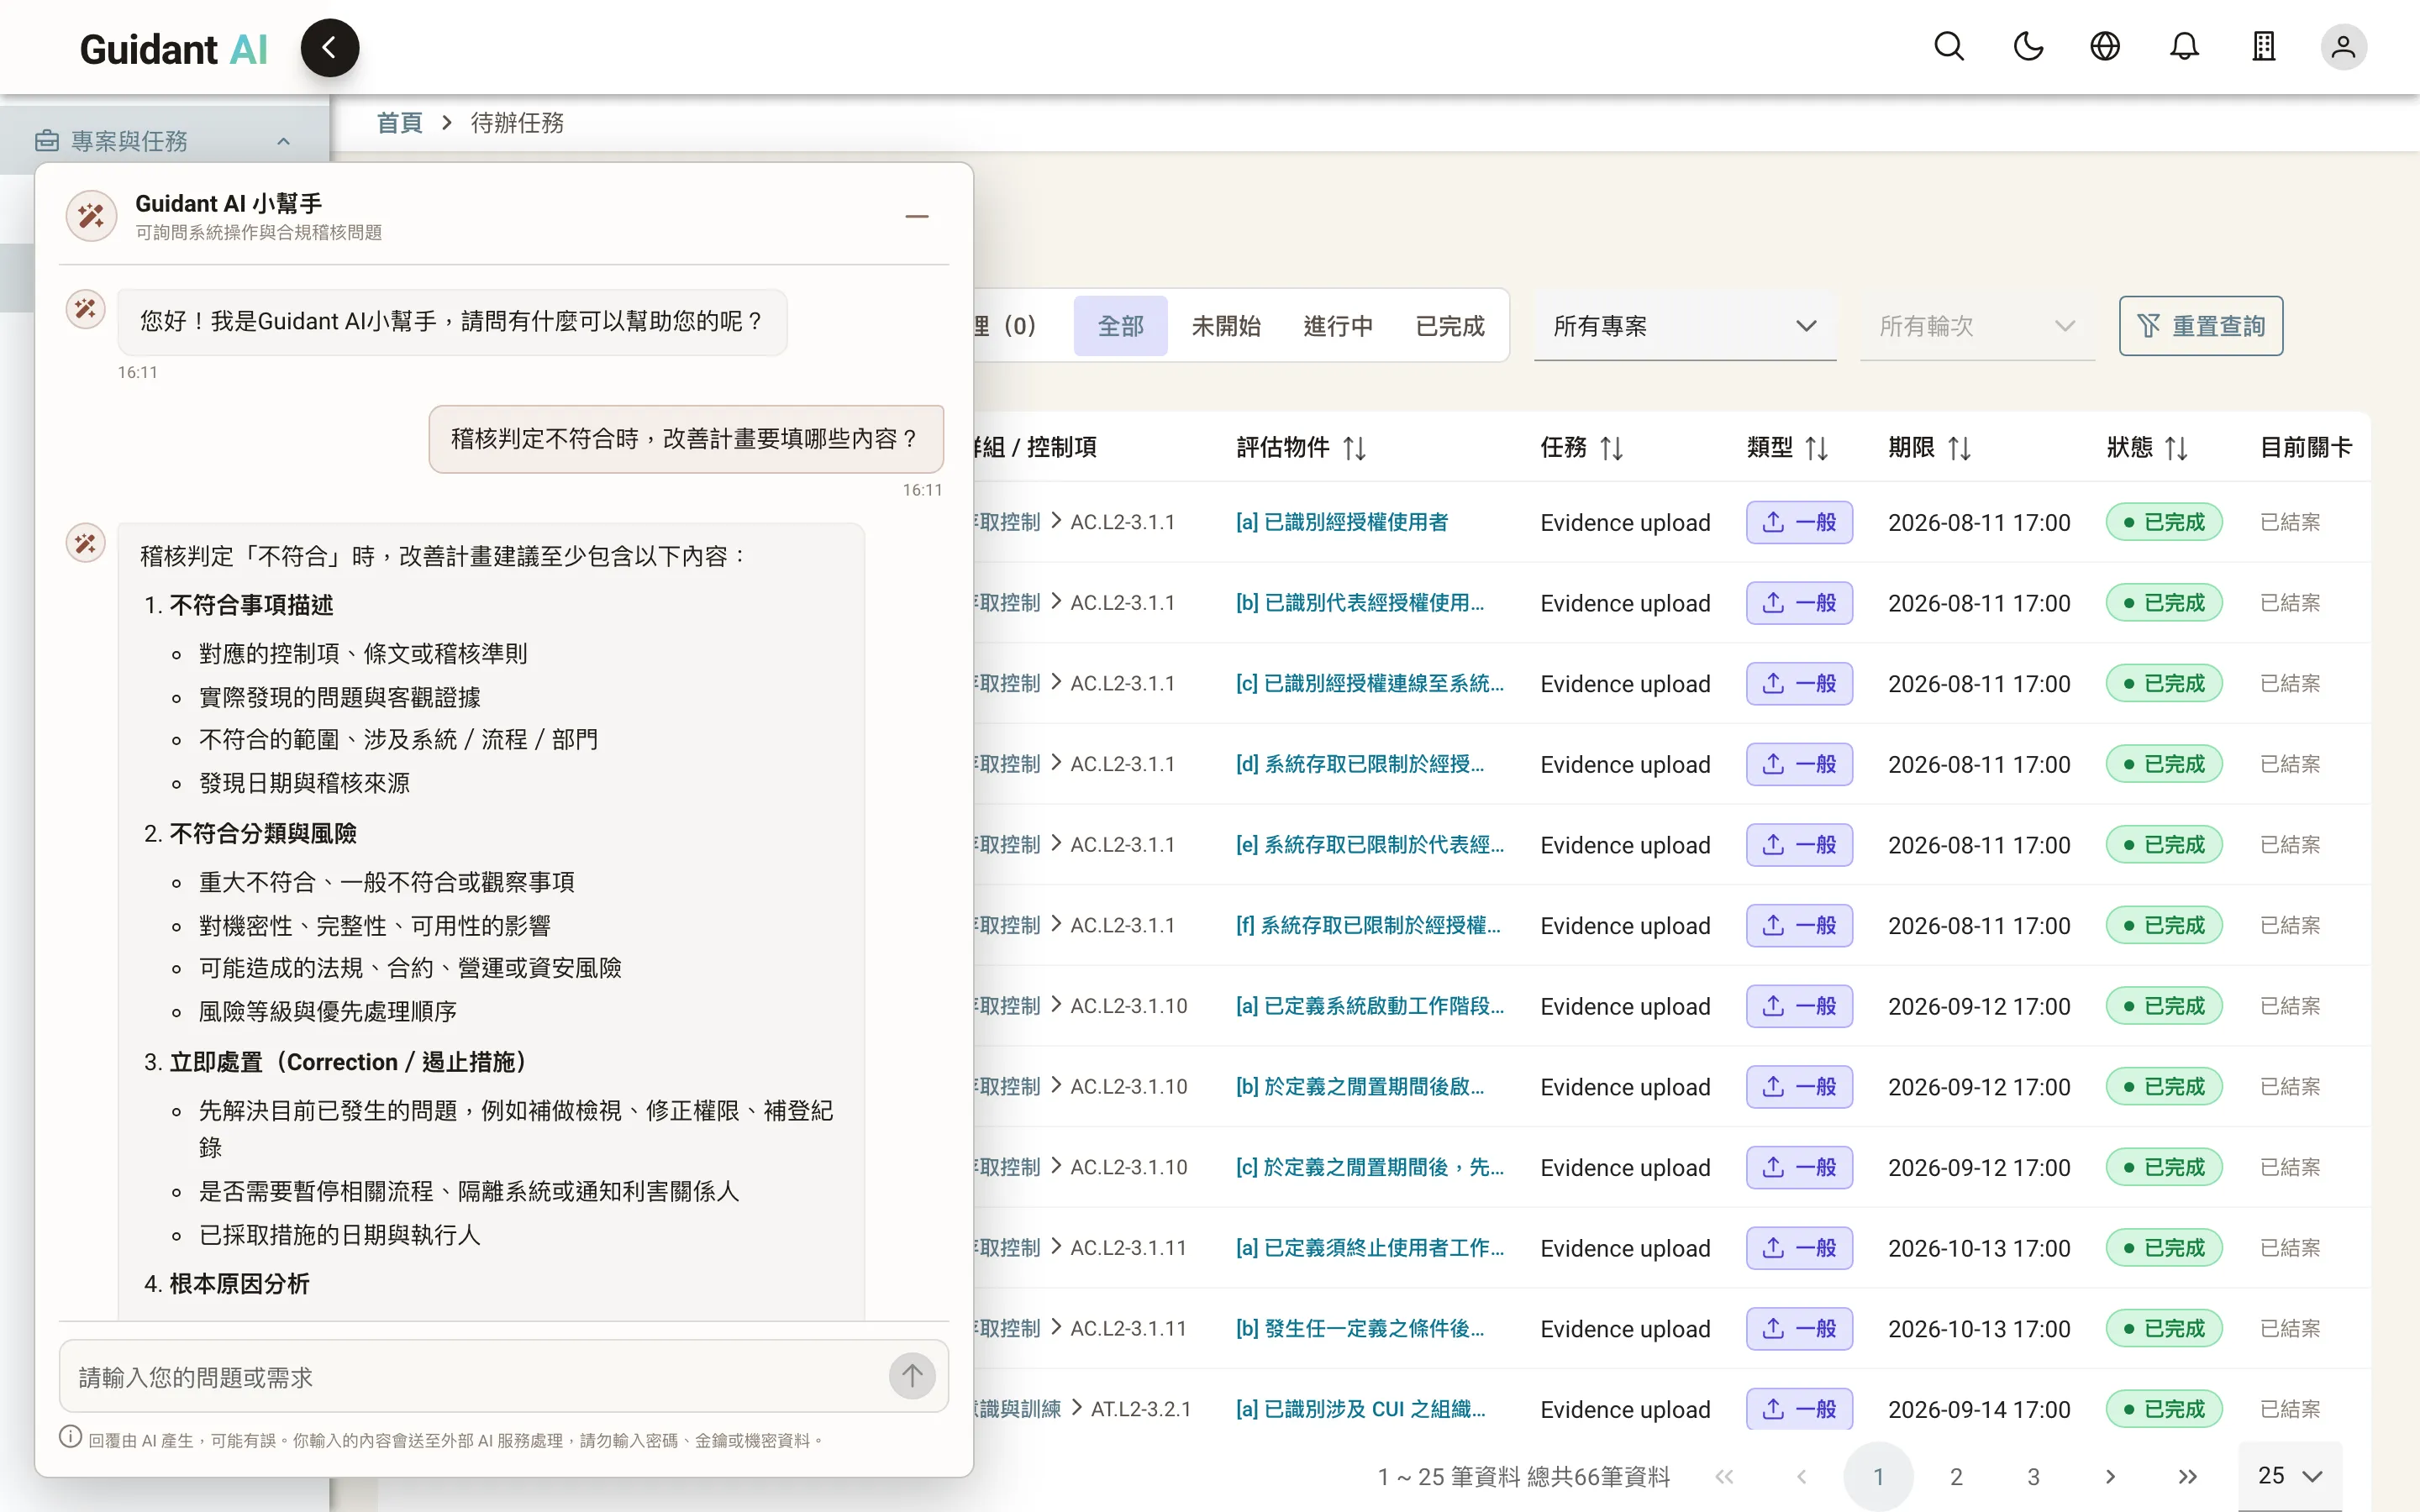2420x1512 pixels.
Task: Sort table by 類型 column
Action: pos(1816,448)
